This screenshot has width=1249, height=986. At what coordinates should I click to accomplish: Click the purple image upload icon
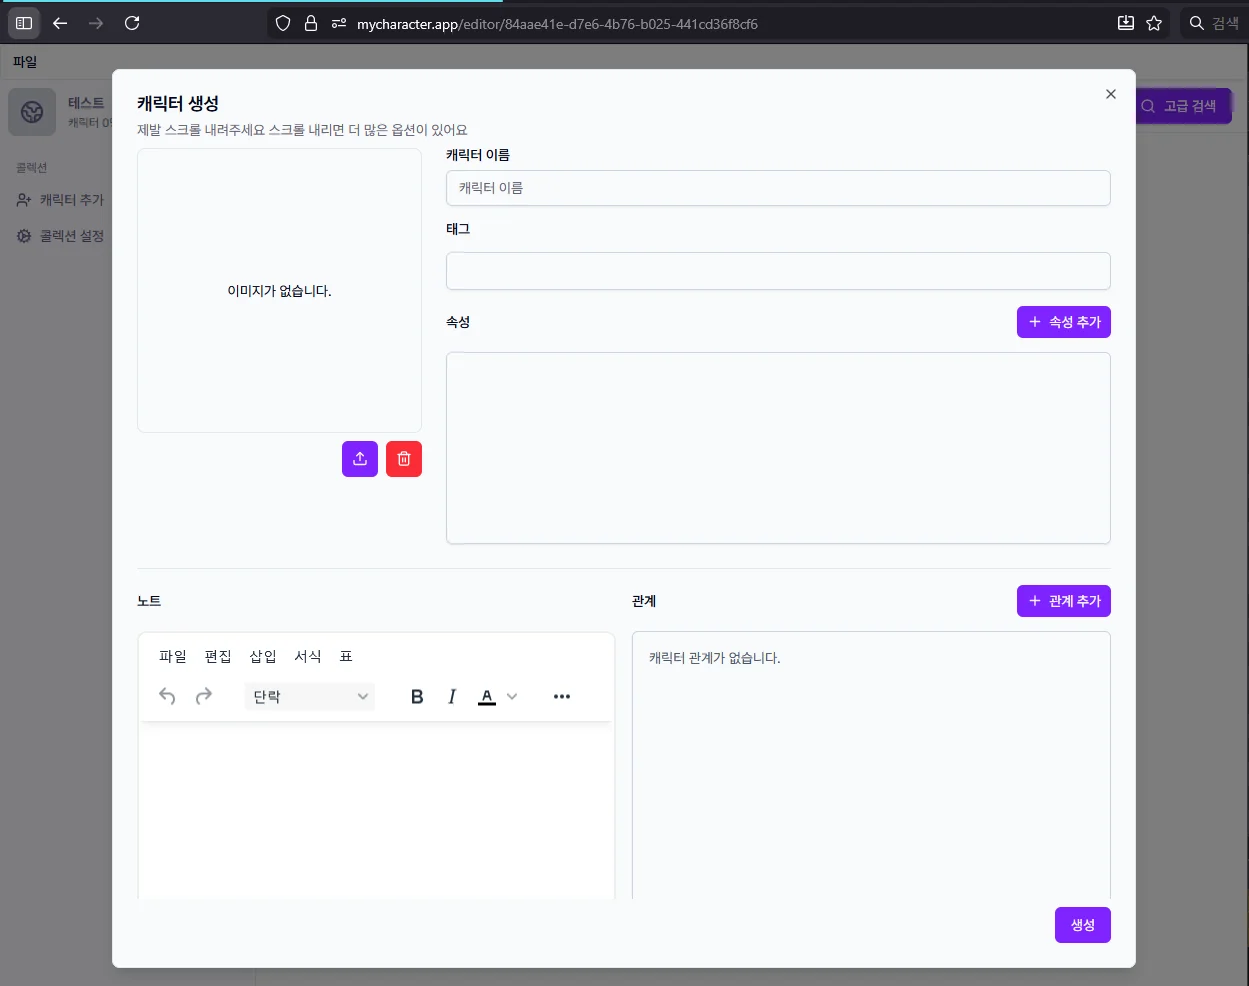[360, 459]
